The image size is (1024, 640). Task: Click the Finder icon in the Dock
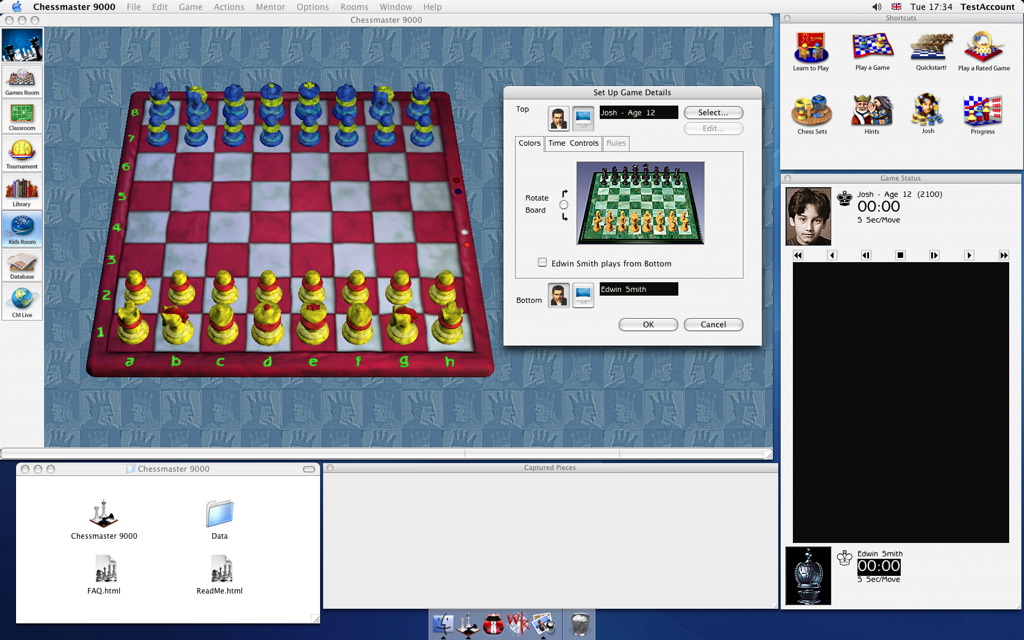click(x=444, y=624)
